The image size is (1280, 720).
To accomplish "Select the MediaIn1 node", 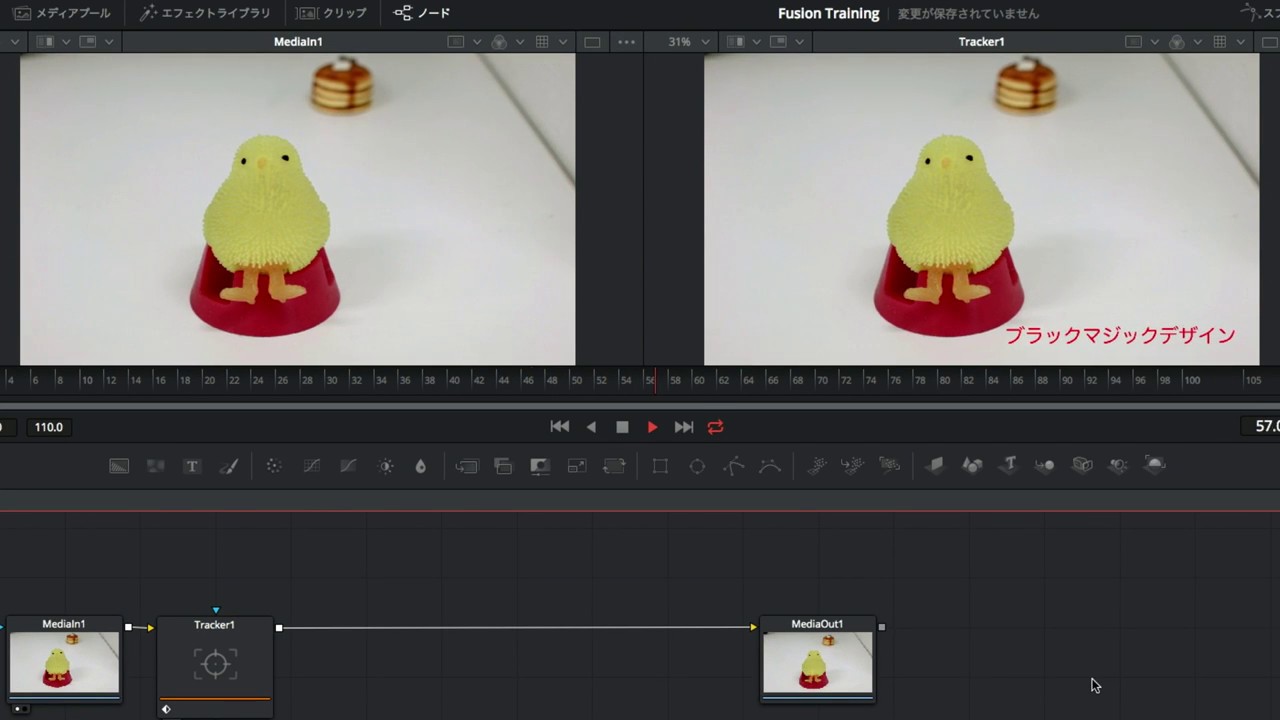I will coord(64,659).
